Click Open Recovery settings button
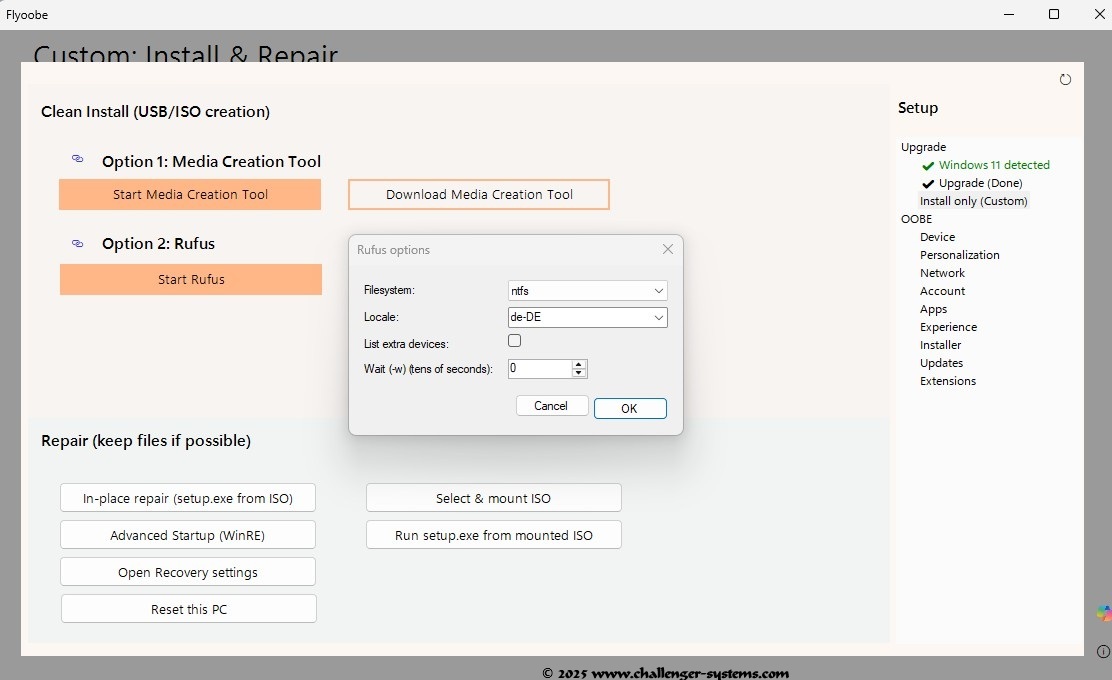The width and height of the screenshot is (1112, 680). click(x=188, y=572)
